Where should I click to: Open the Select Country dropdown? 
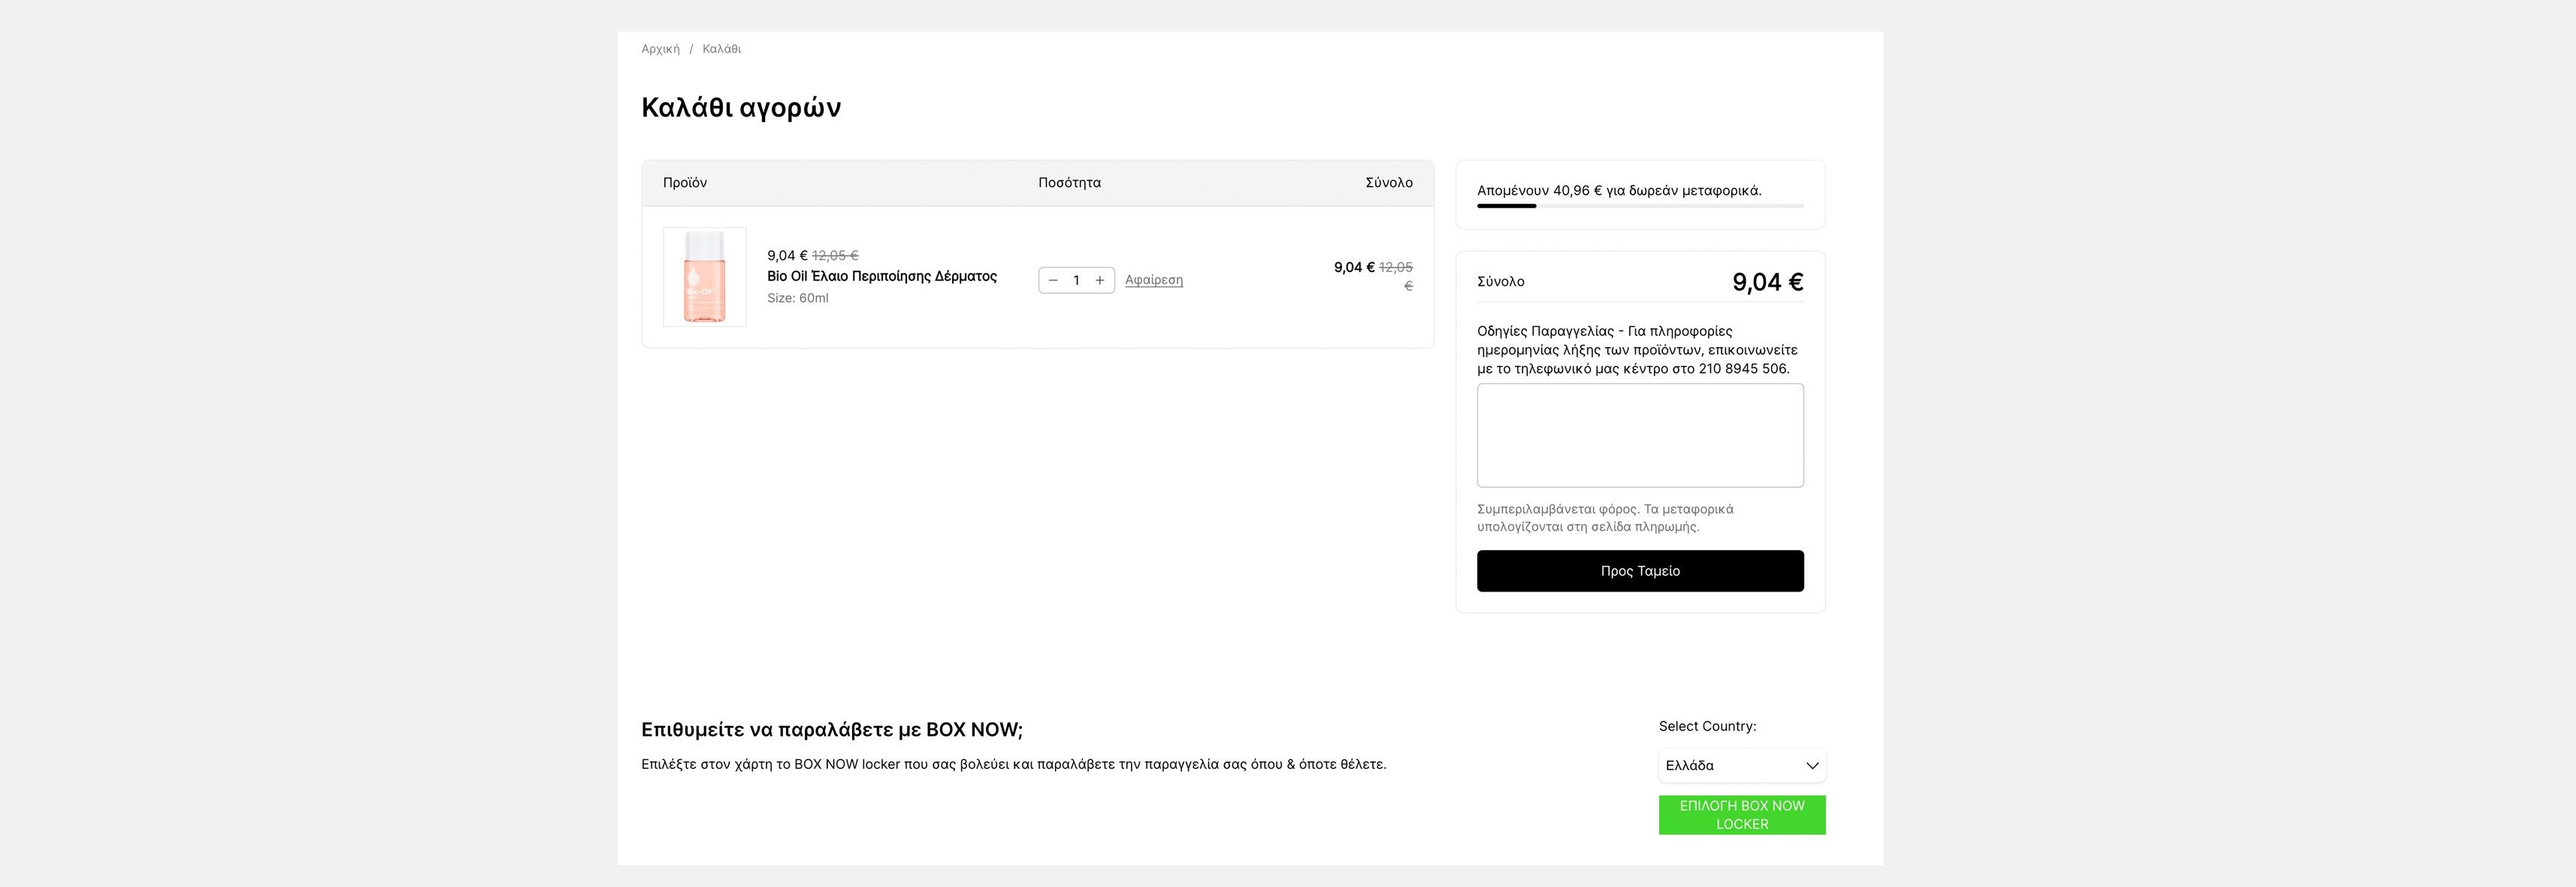click(x=1740, y=766)
